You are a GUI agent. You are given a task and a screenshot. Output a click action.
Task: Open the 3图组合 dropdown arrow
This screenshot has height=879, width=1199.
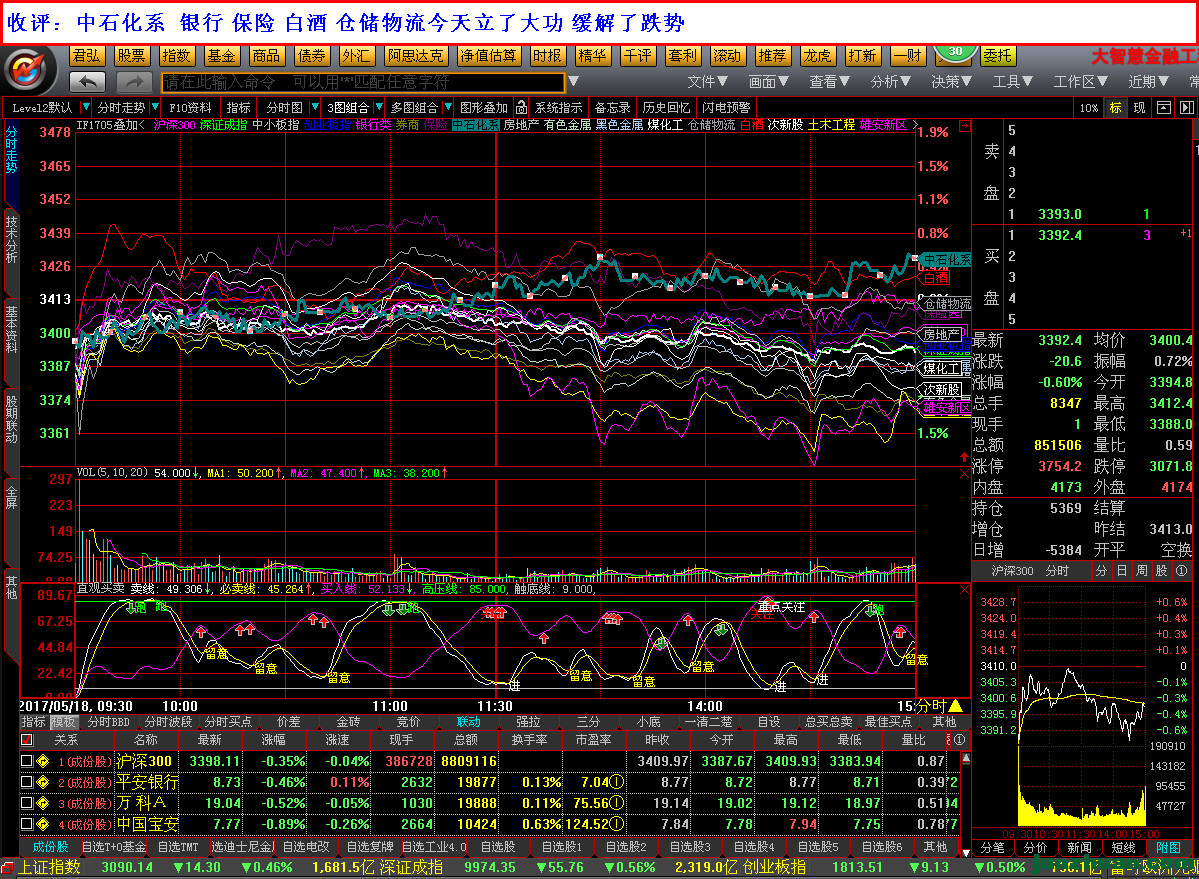click(378, 108)
